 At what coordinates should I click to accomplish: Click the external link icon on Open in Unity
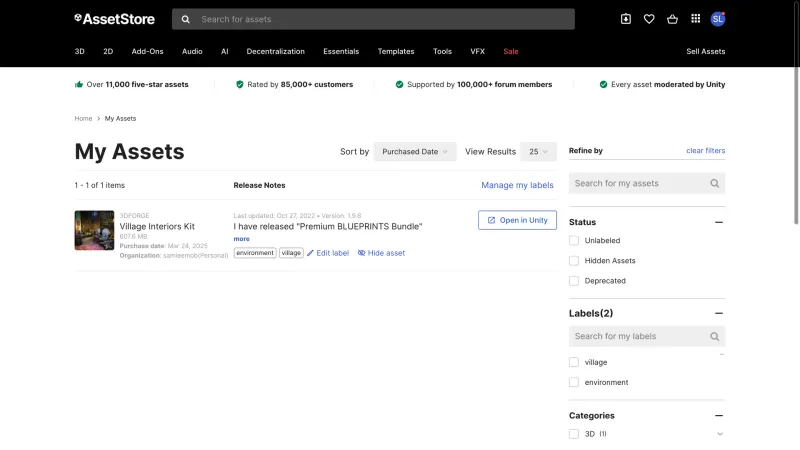point(491,220)
